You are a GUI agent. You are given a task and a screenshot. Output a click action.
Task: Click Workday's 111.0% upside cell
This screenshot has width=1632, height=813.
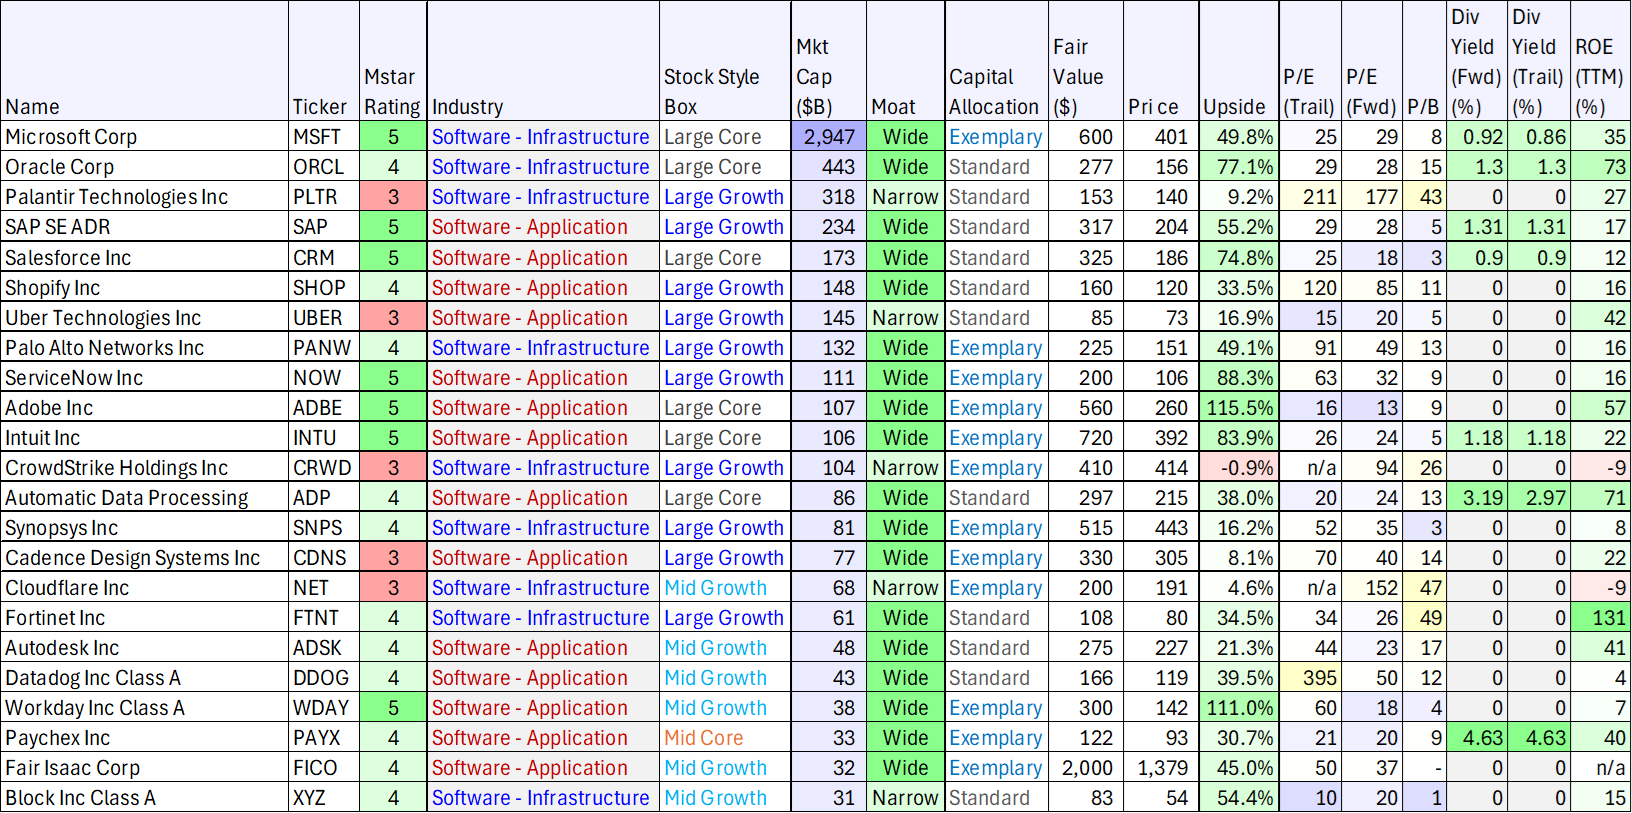[x=1238, y=707]
